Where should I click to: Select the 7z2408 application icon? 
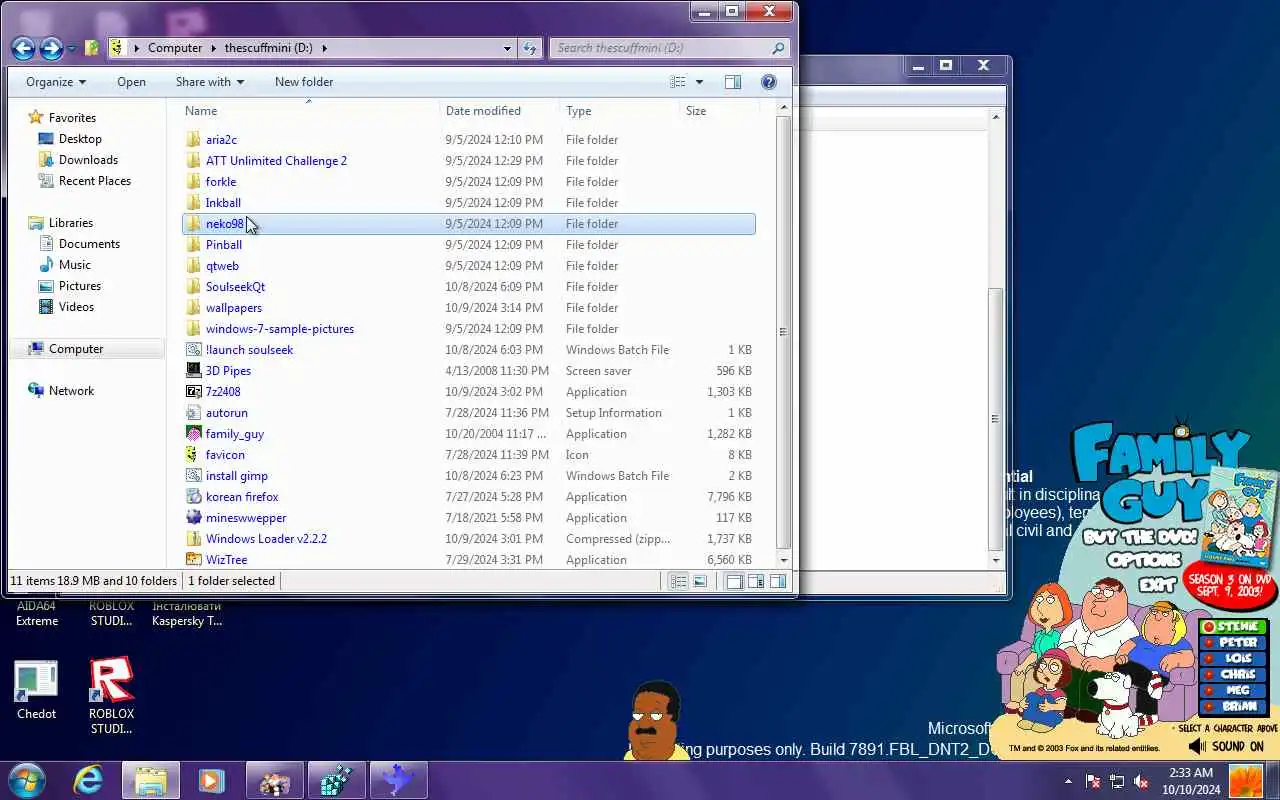point(194,392)
